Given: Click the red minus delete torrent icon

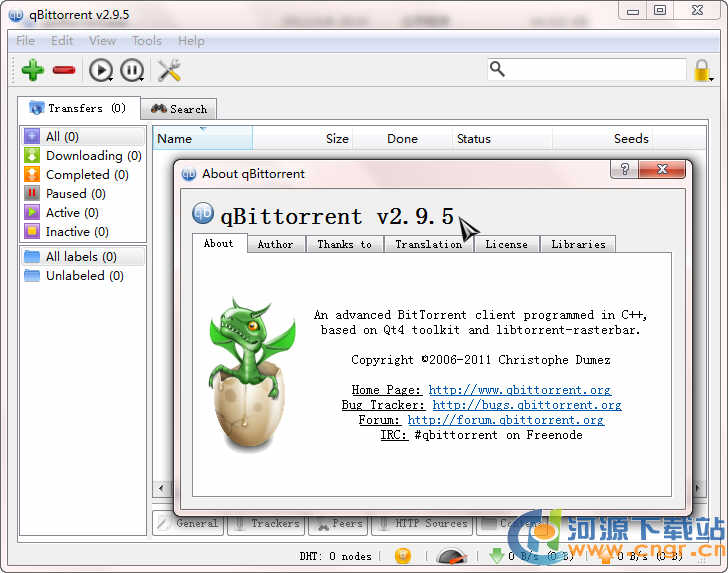Looking at the screenshot, I should pyautogui.click(x=64, y=70).
